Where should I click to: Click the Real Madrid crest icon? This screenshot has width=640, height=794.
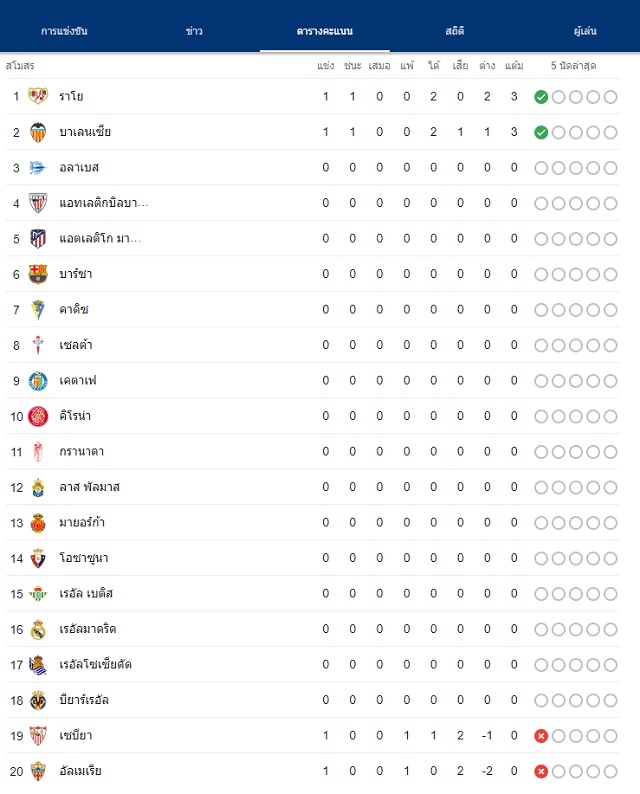click(38, 629)
